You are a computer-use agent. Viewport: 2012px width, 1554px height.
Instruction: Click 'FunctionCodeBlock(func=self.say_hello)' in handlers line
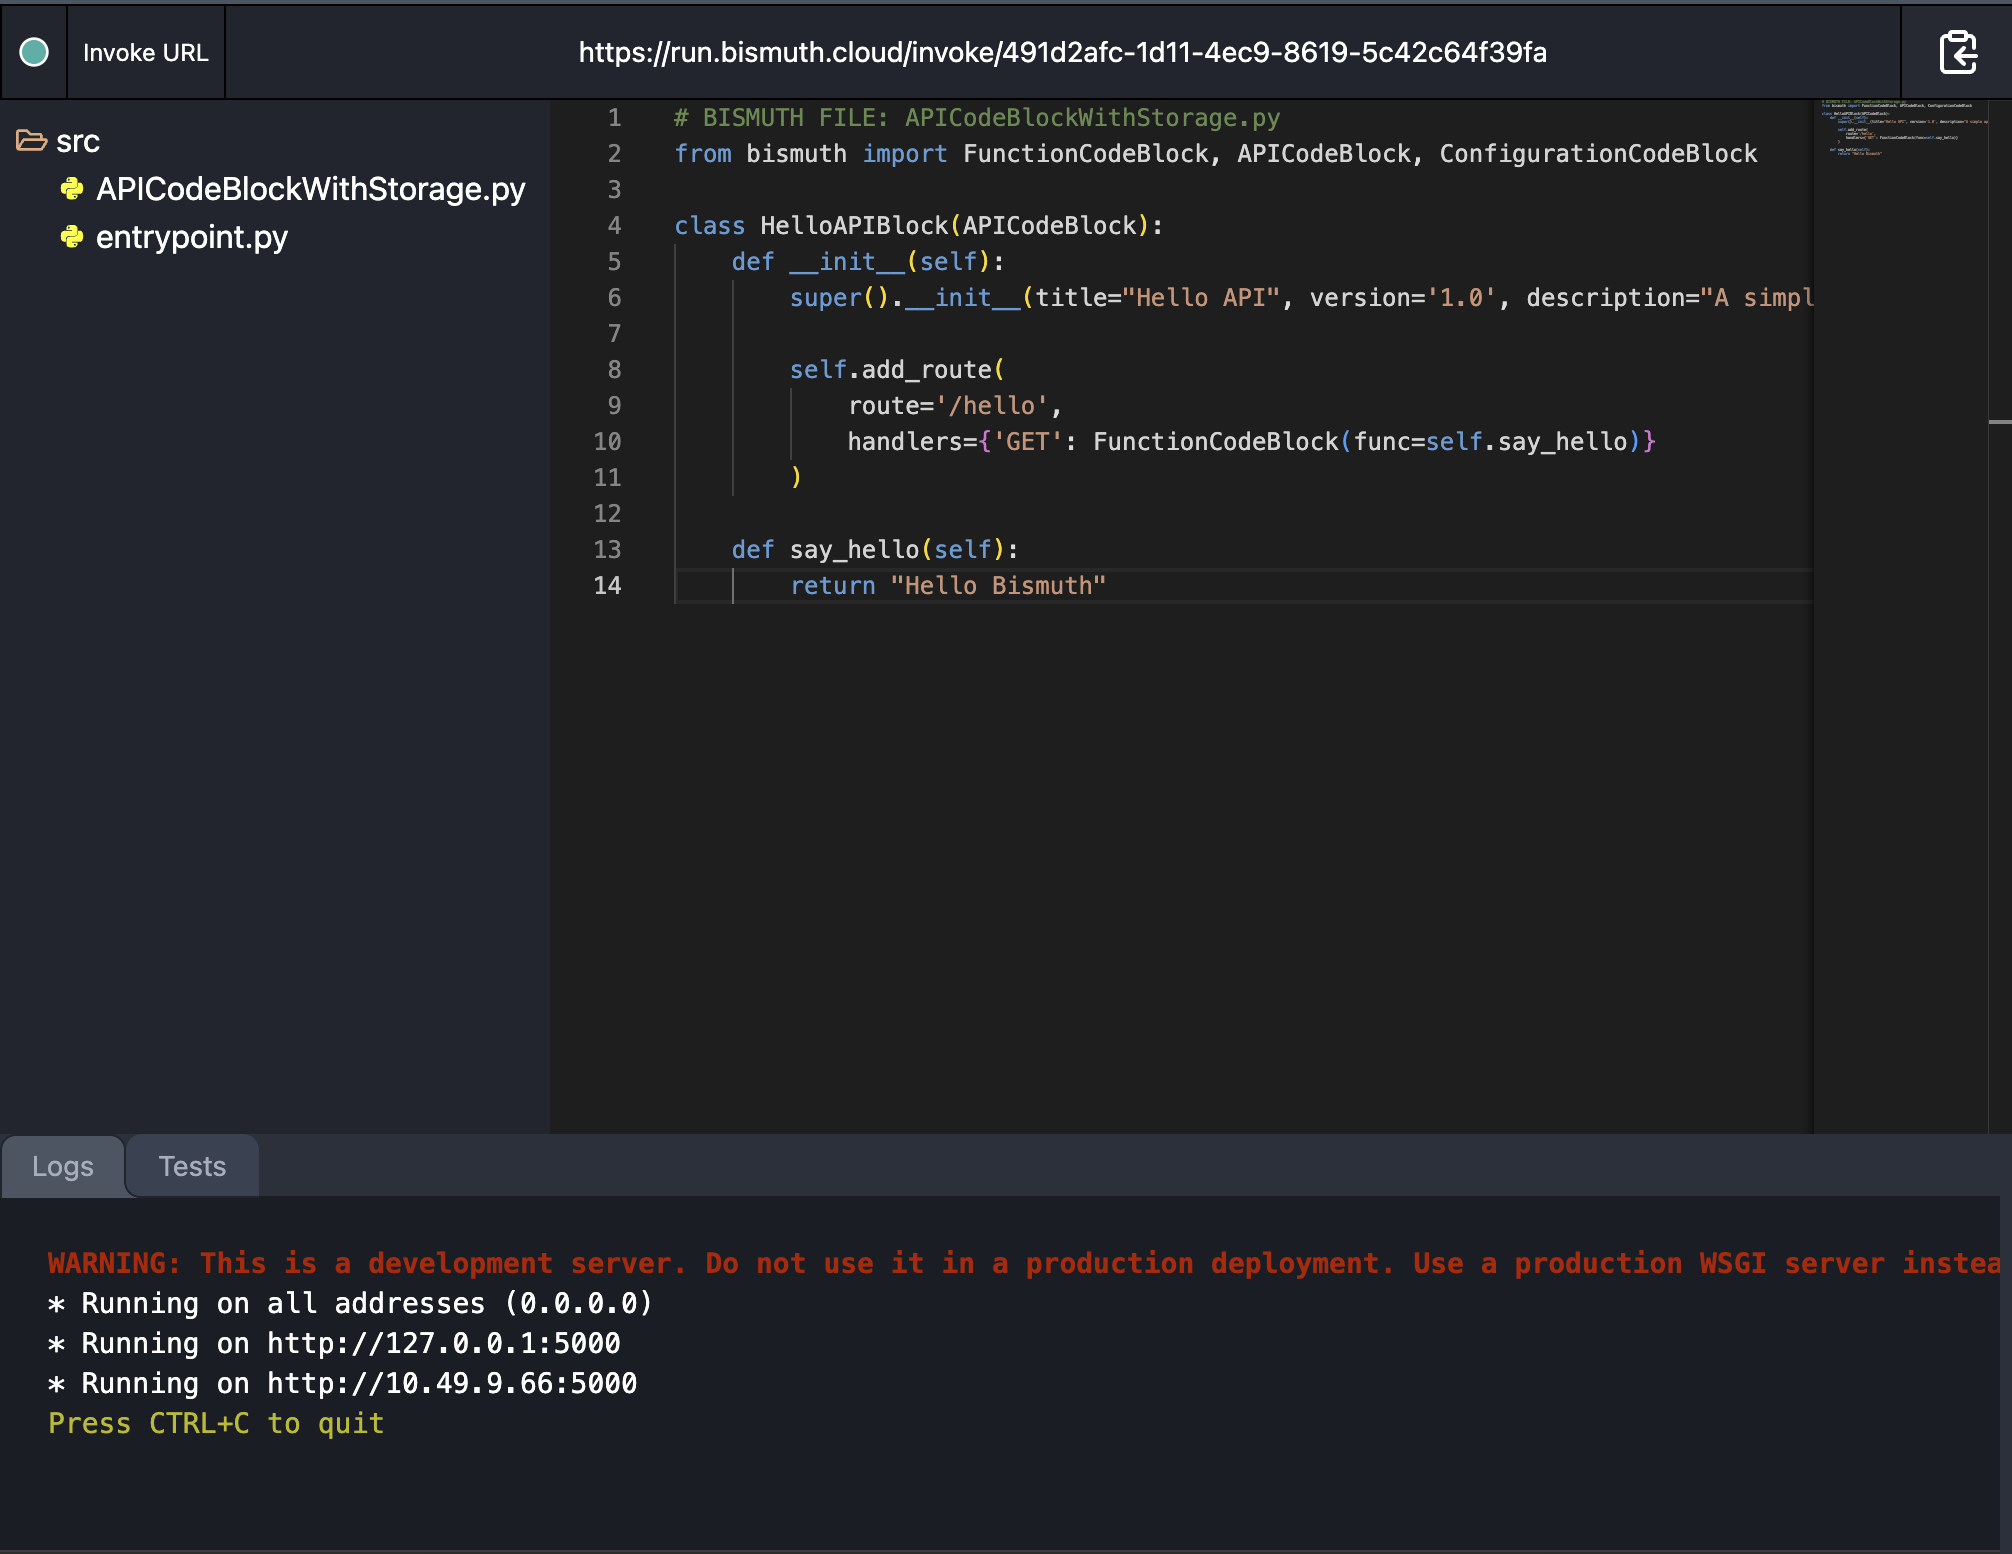tap(1367, 442)
